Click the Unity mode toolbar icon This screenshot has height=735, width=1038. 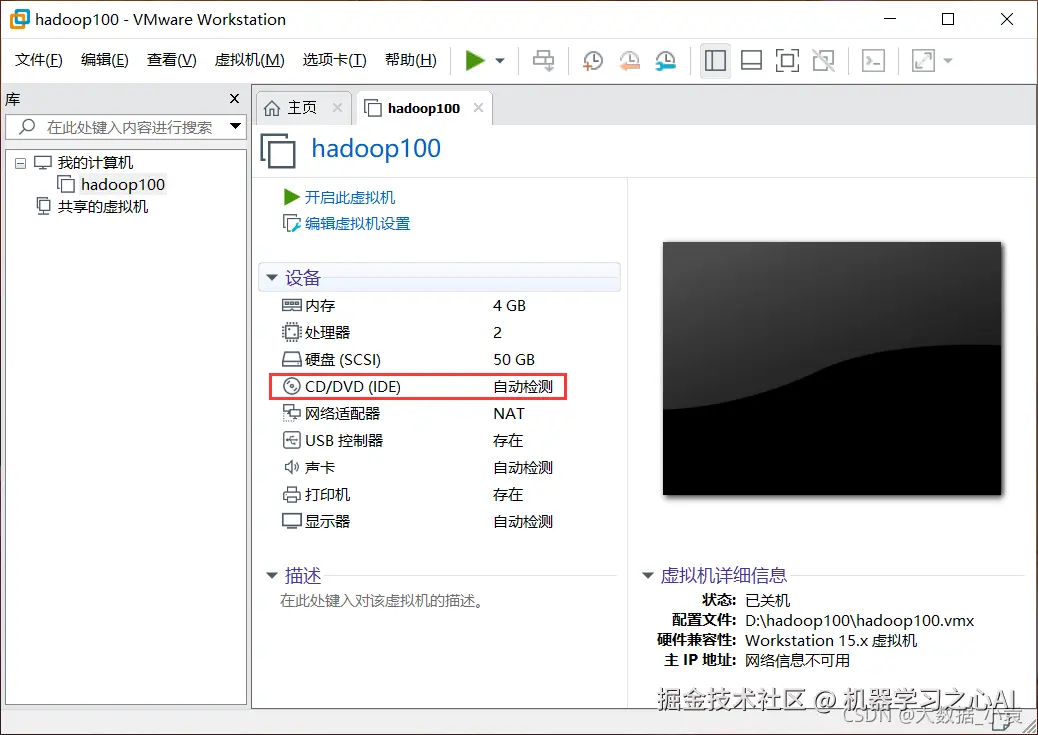tap(824, 60)
